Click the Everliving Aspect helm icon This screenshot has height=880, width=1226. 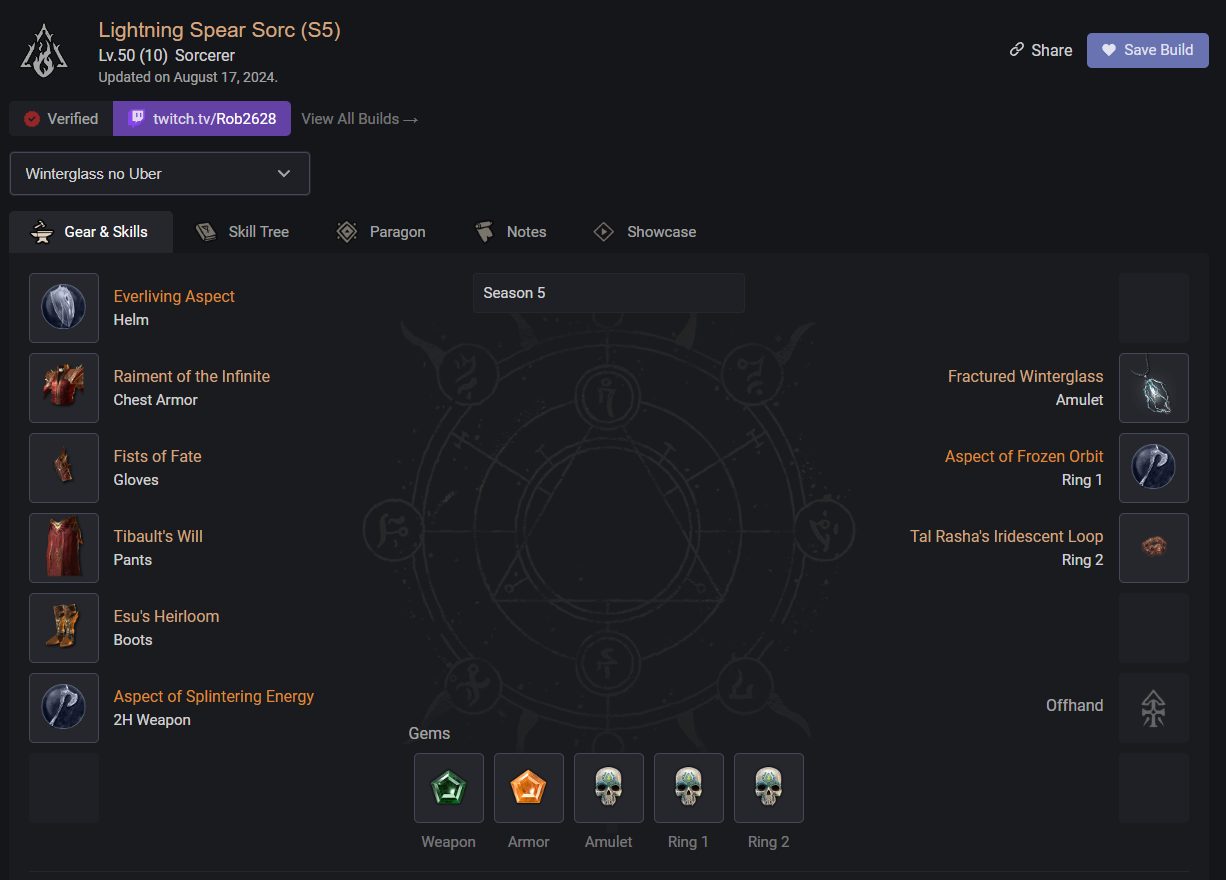[64, 308]
